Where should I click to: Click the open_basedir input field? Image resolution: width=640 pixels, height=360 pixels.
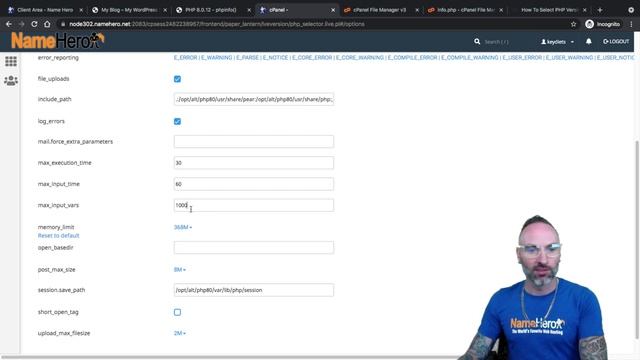click(x=253, y=247)
